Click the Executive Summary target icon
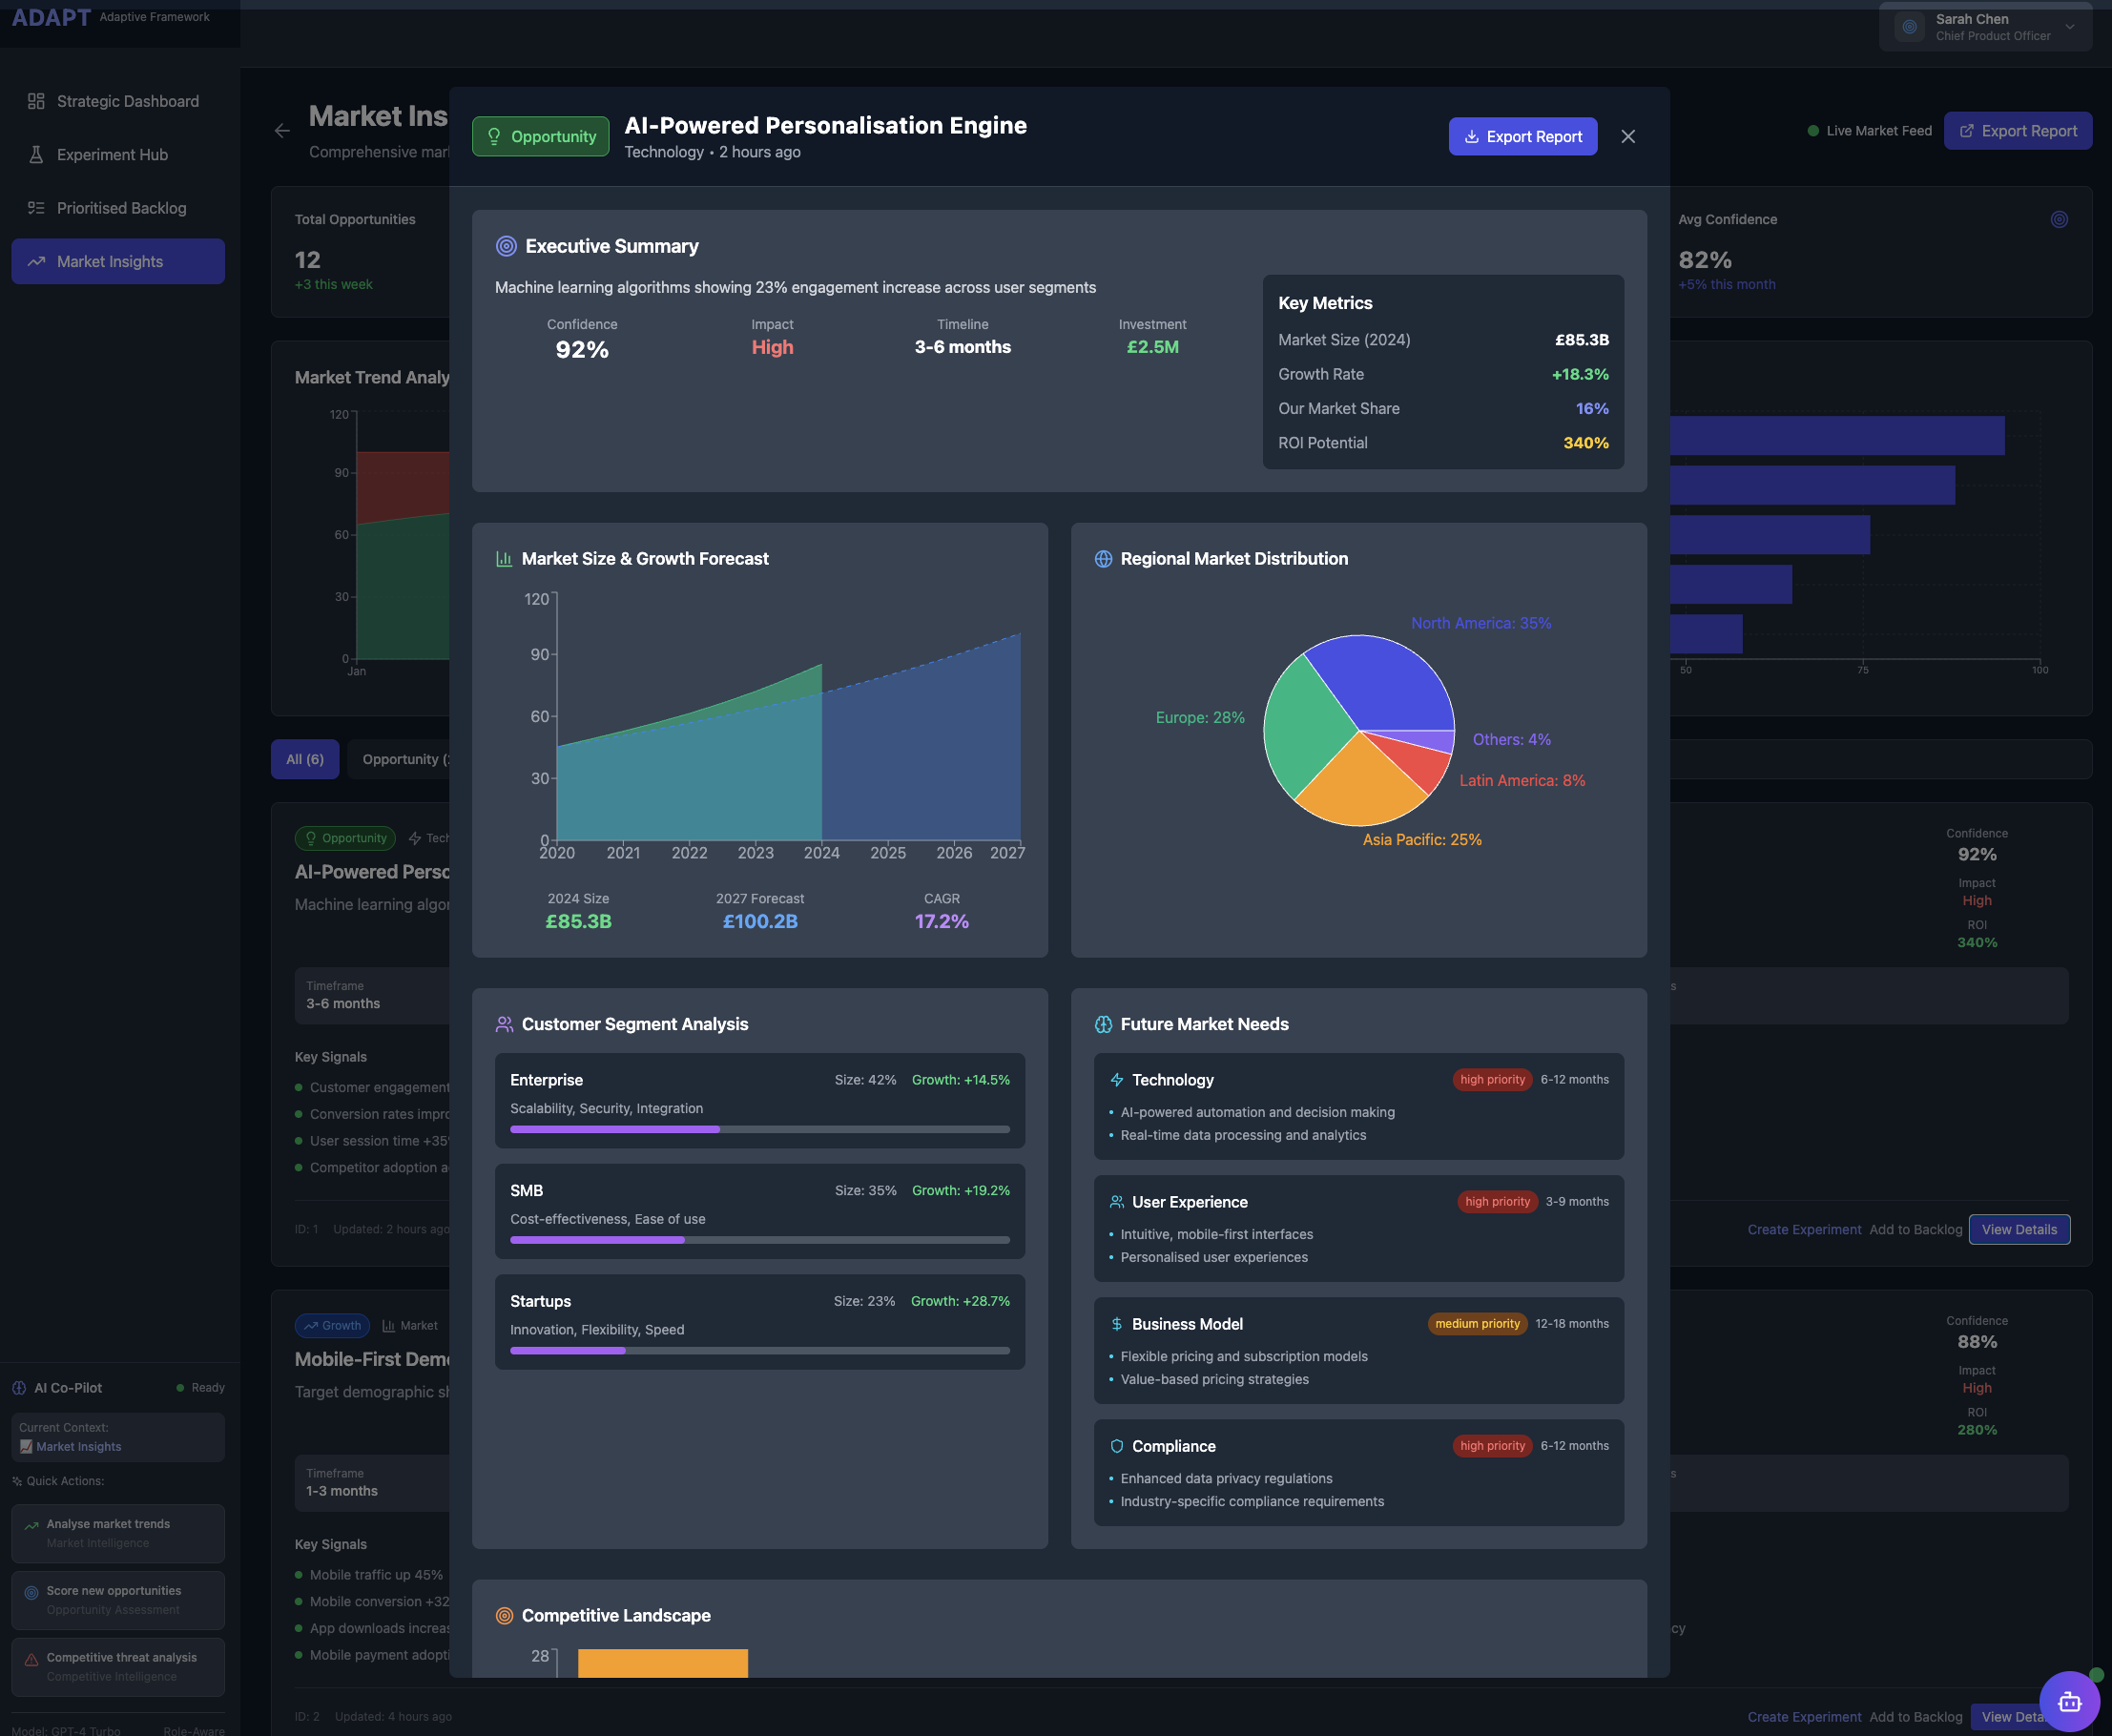Image resolution: width=2112 pixels, height=1736 pixels. [506, 246]
